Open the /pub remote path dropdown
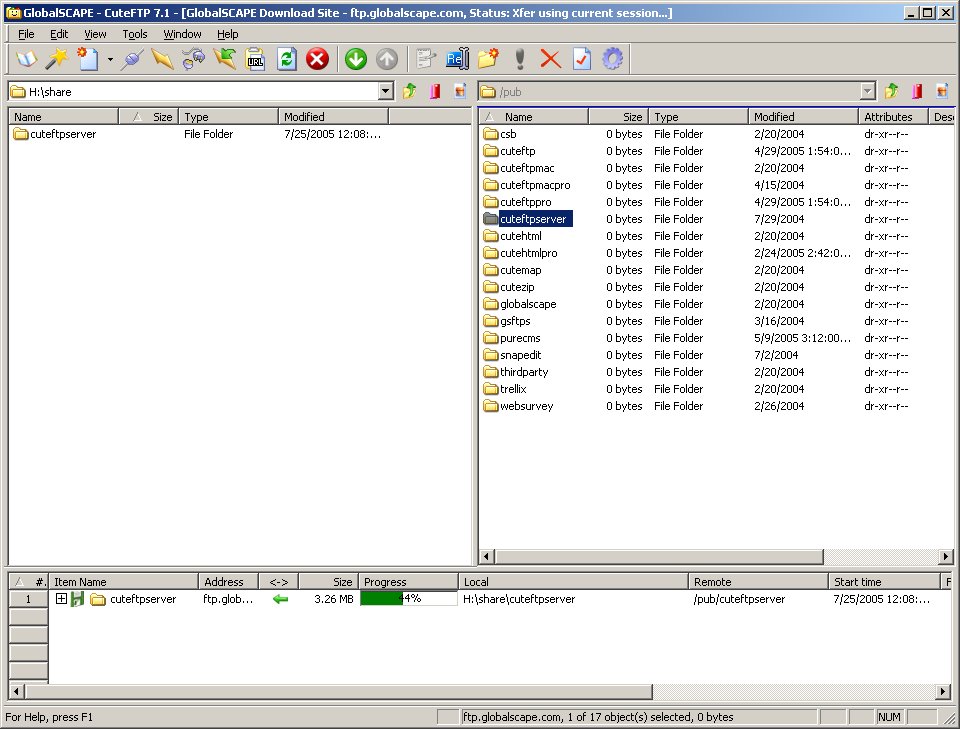 [868, 92]
